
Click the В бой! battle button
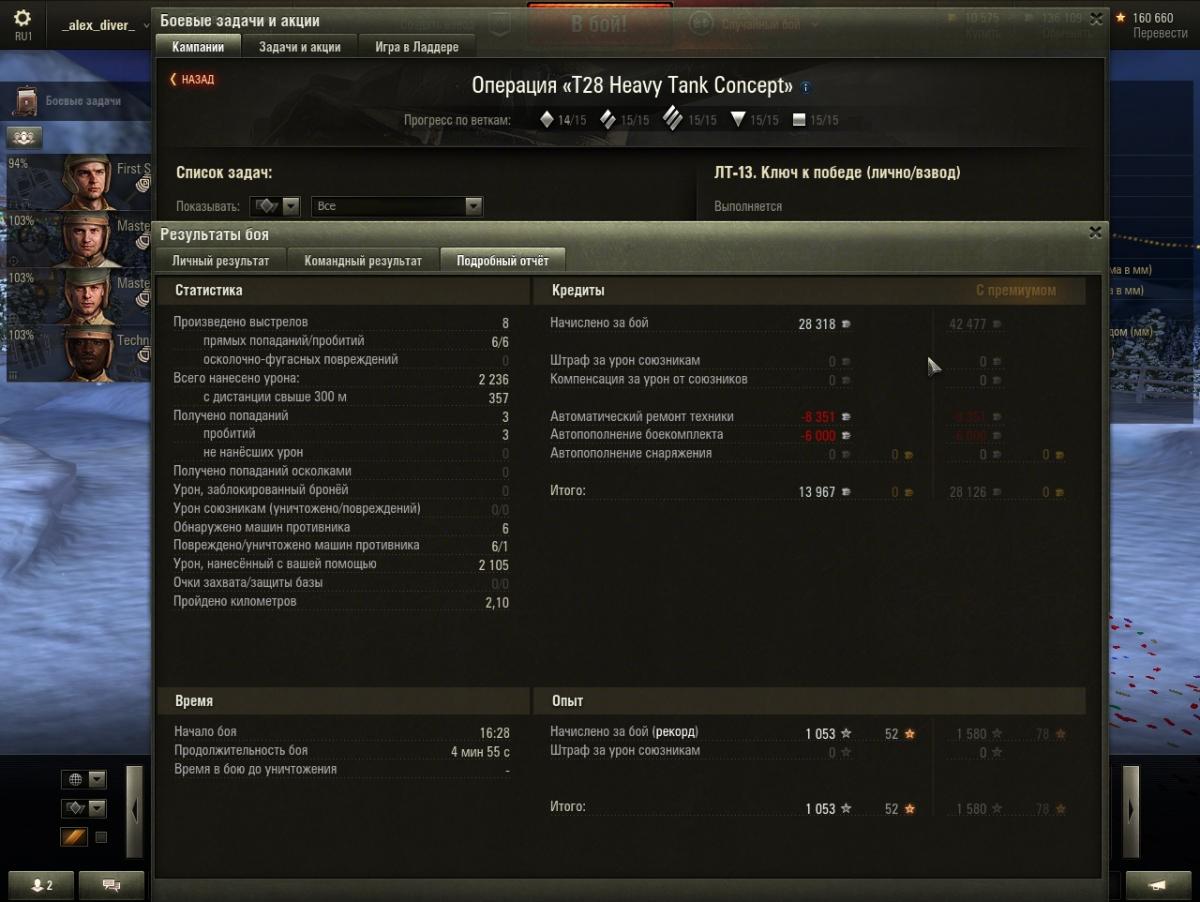pos(599,24)
